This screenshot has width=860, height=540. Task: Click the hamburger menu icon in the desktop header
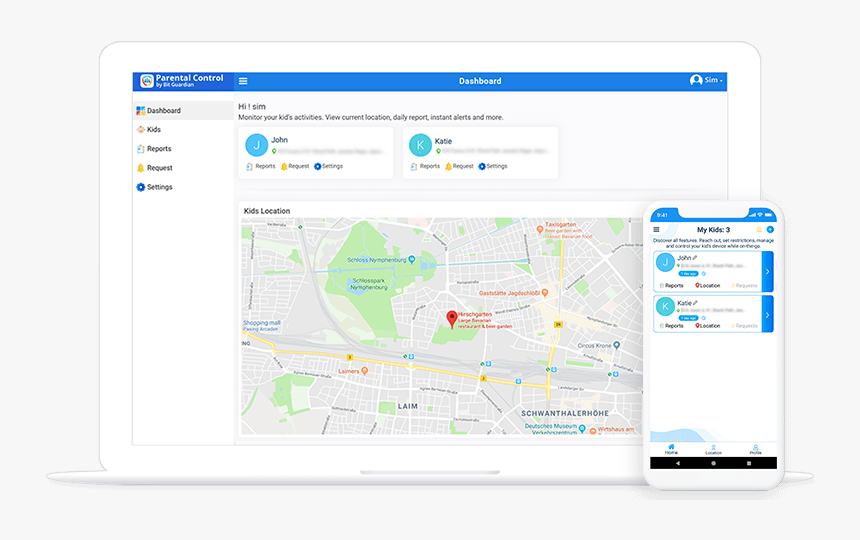click(243, 81)
